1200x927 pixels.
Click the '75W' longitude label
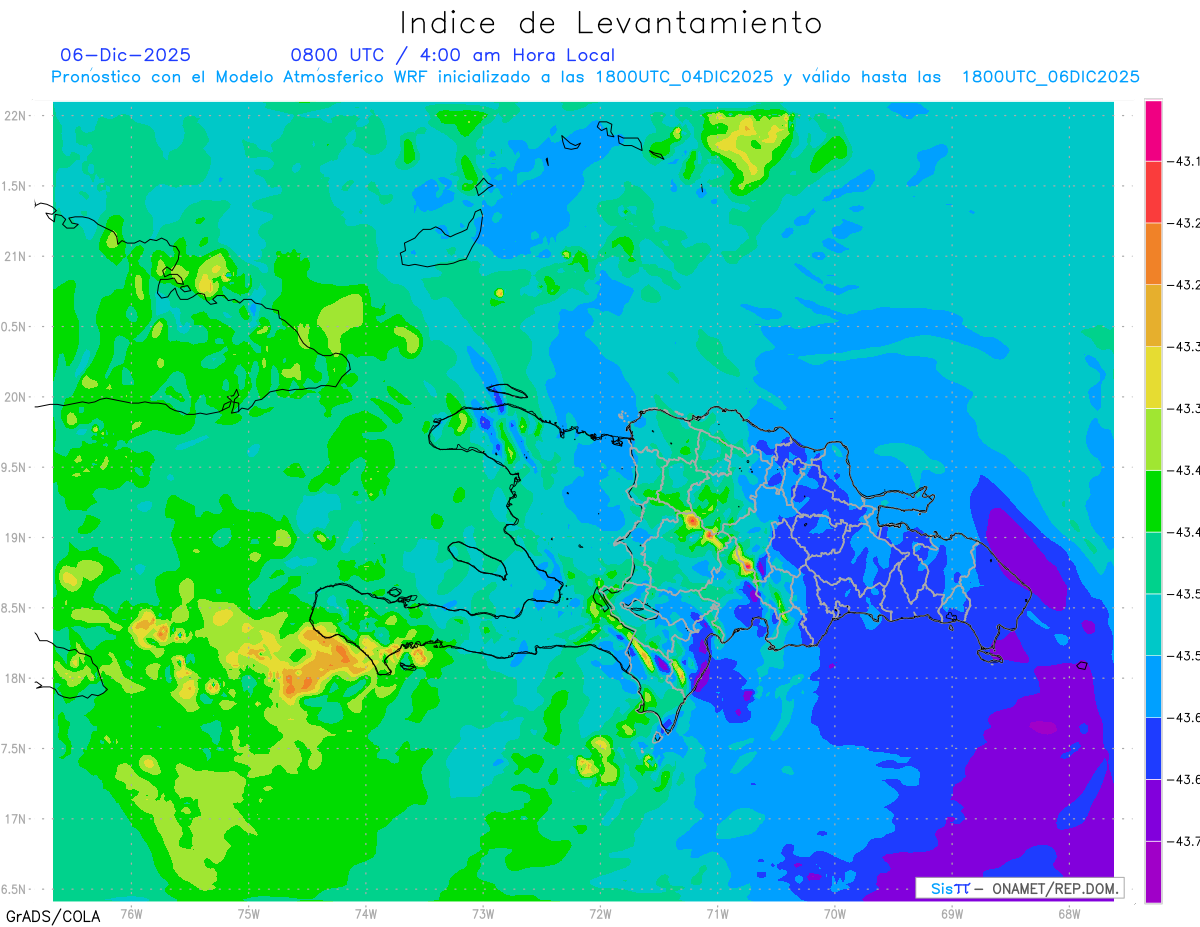(x=248, y=913)
